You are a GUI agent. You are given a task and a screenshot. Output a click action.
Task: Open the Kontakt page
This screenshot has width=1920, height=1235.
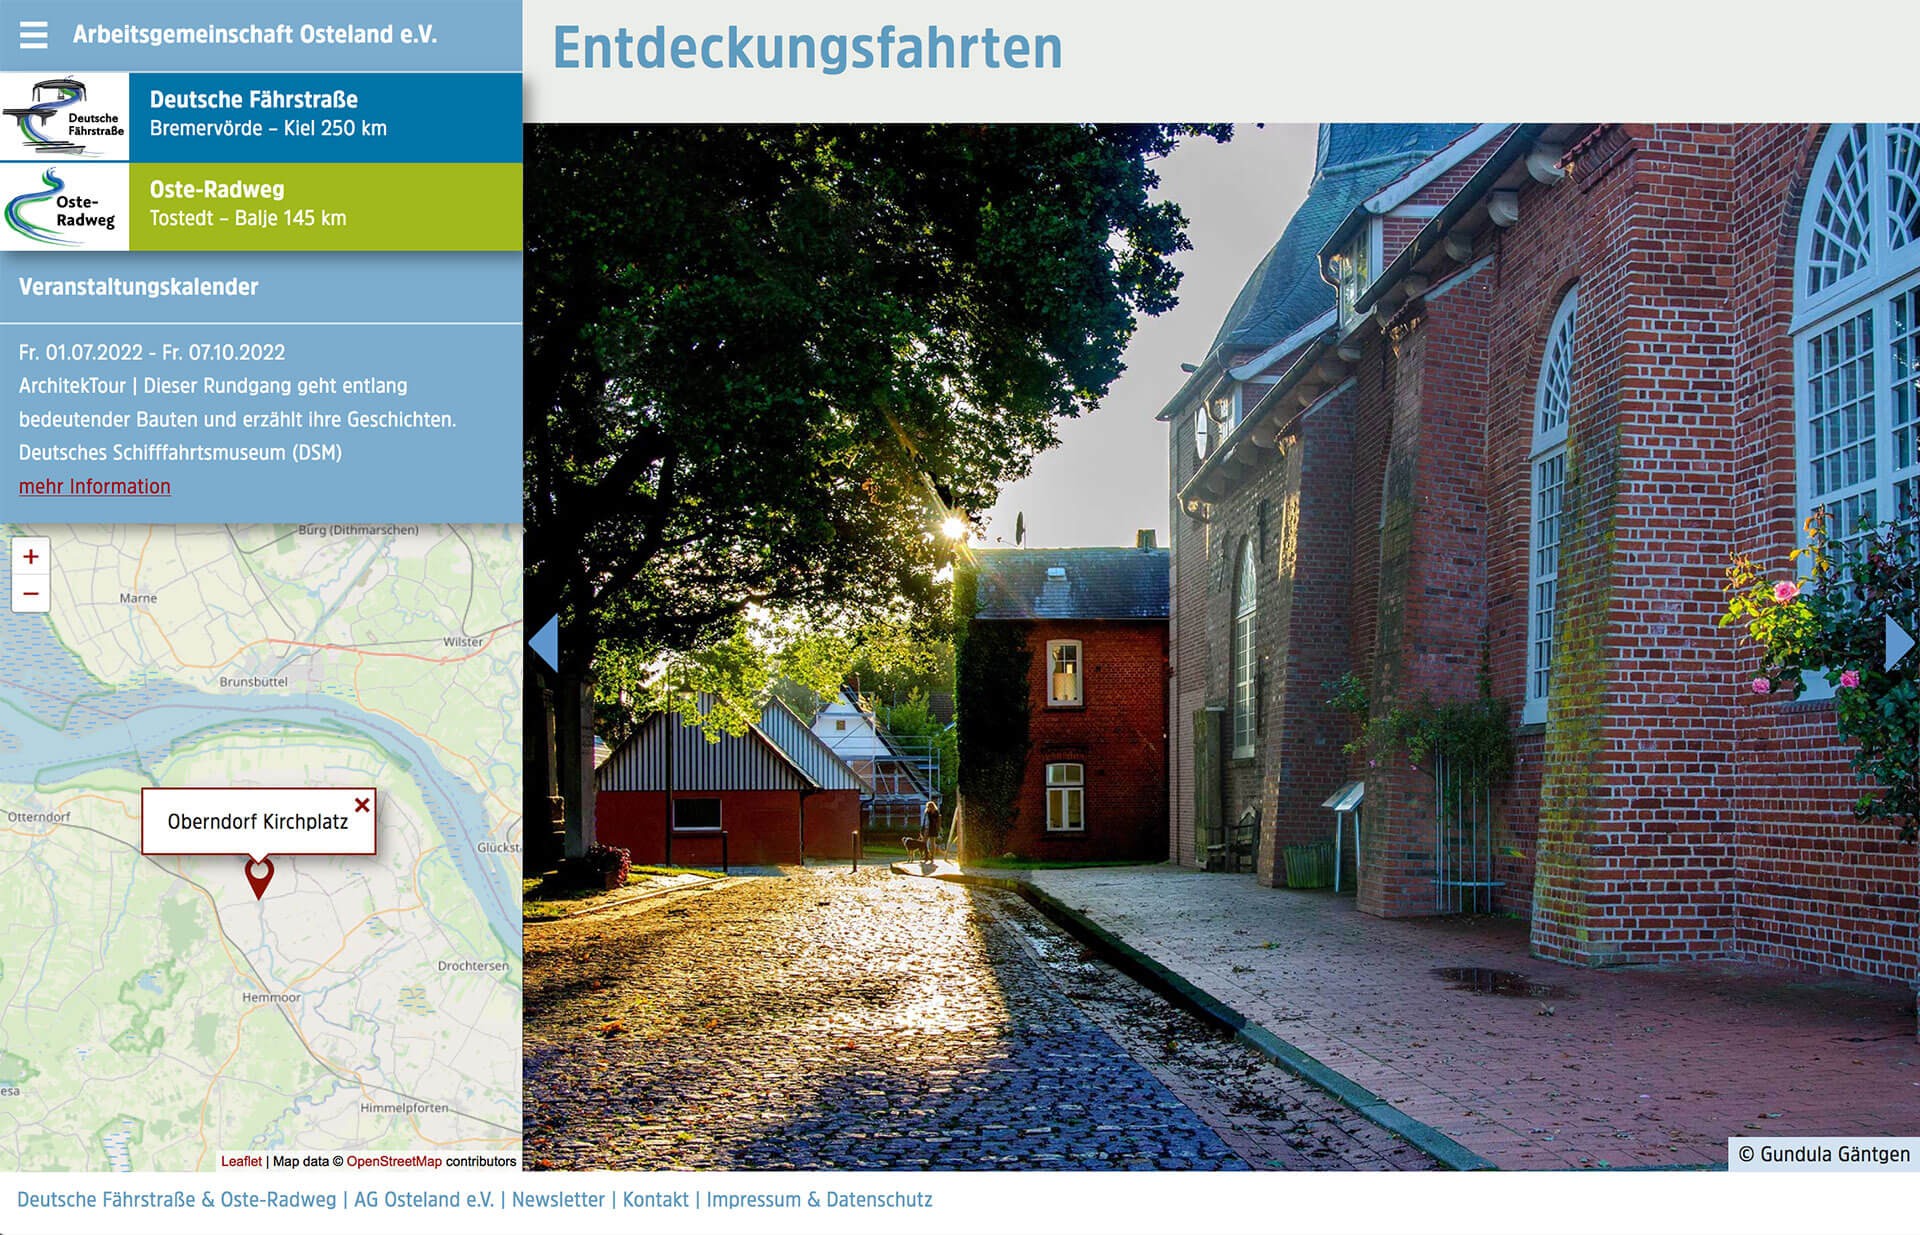tap(655, 1200)
